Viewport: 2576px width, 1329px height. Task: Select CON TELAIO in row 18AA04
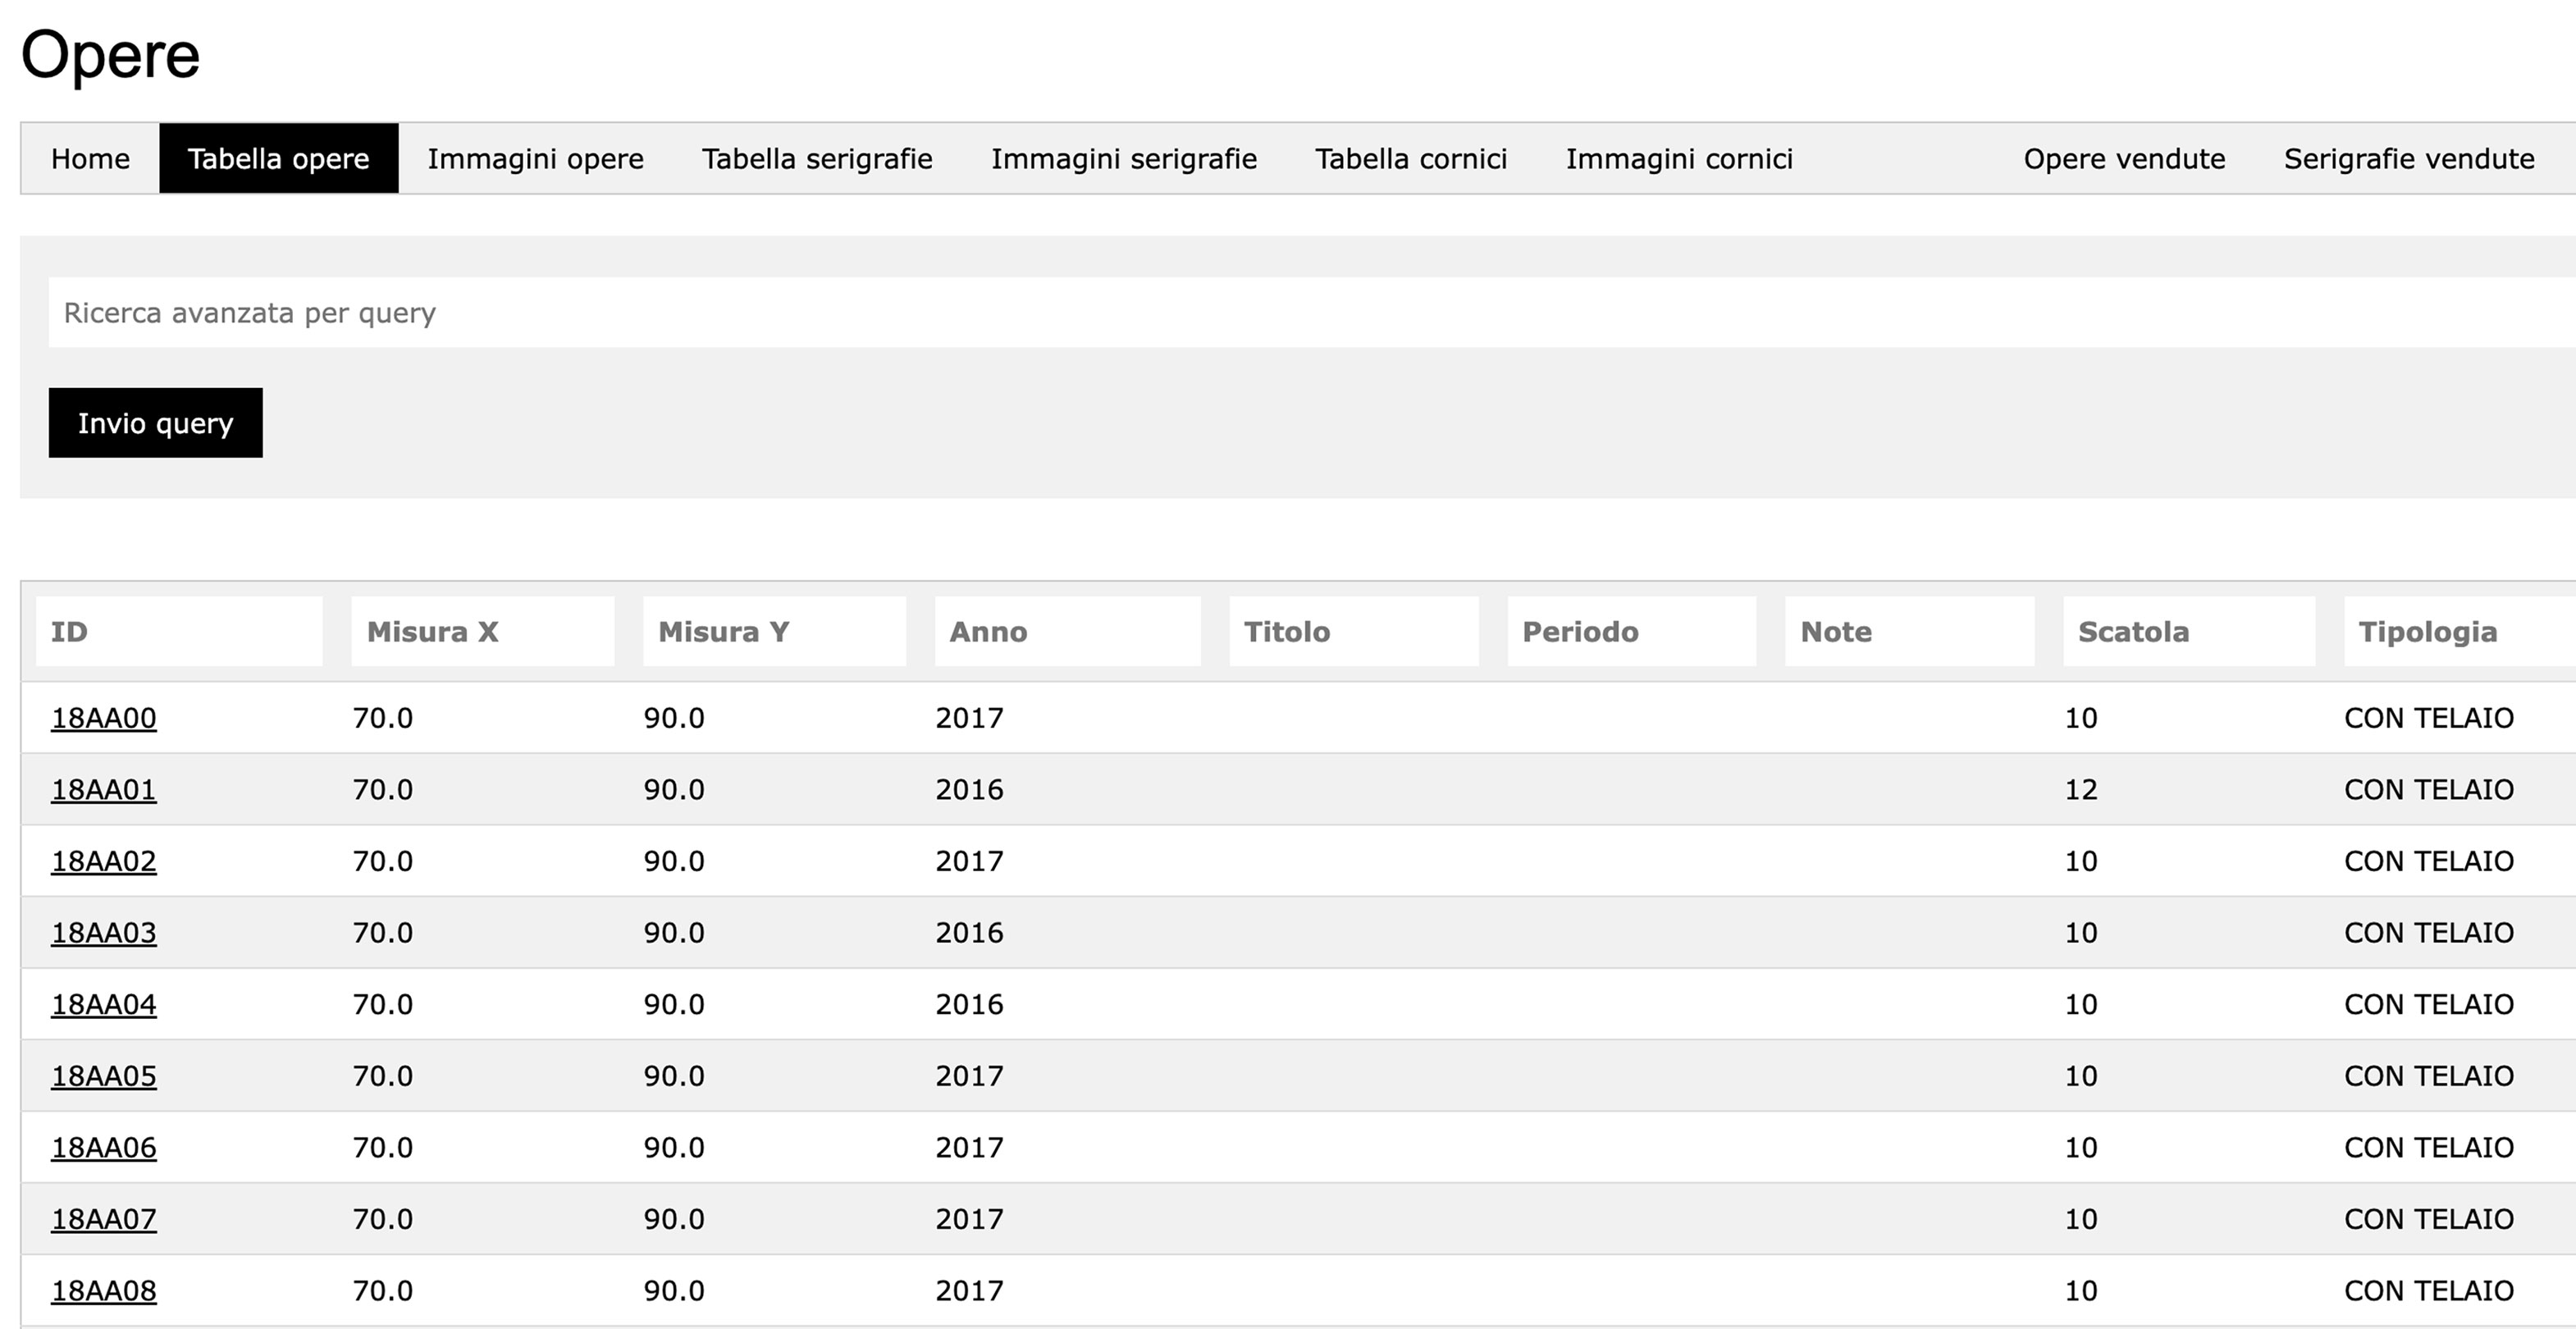pyautogui.click(x=2429, y=1004)
